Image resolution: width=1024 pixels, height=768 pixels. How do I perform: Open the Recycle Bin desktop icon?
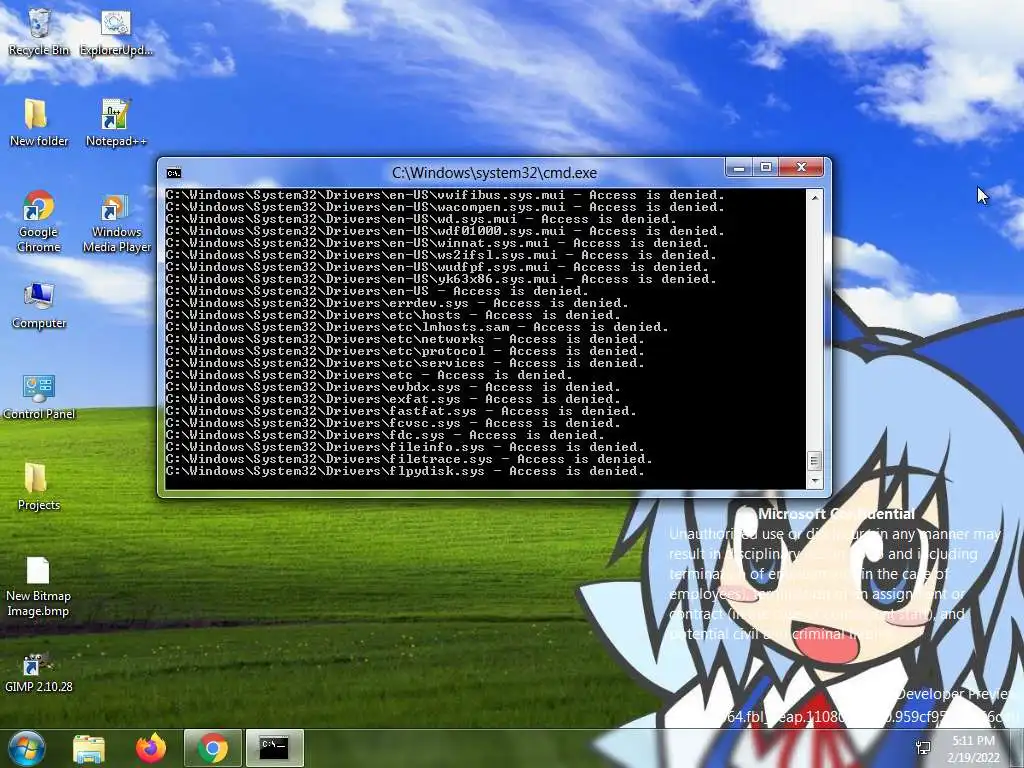tap(39, 33)
